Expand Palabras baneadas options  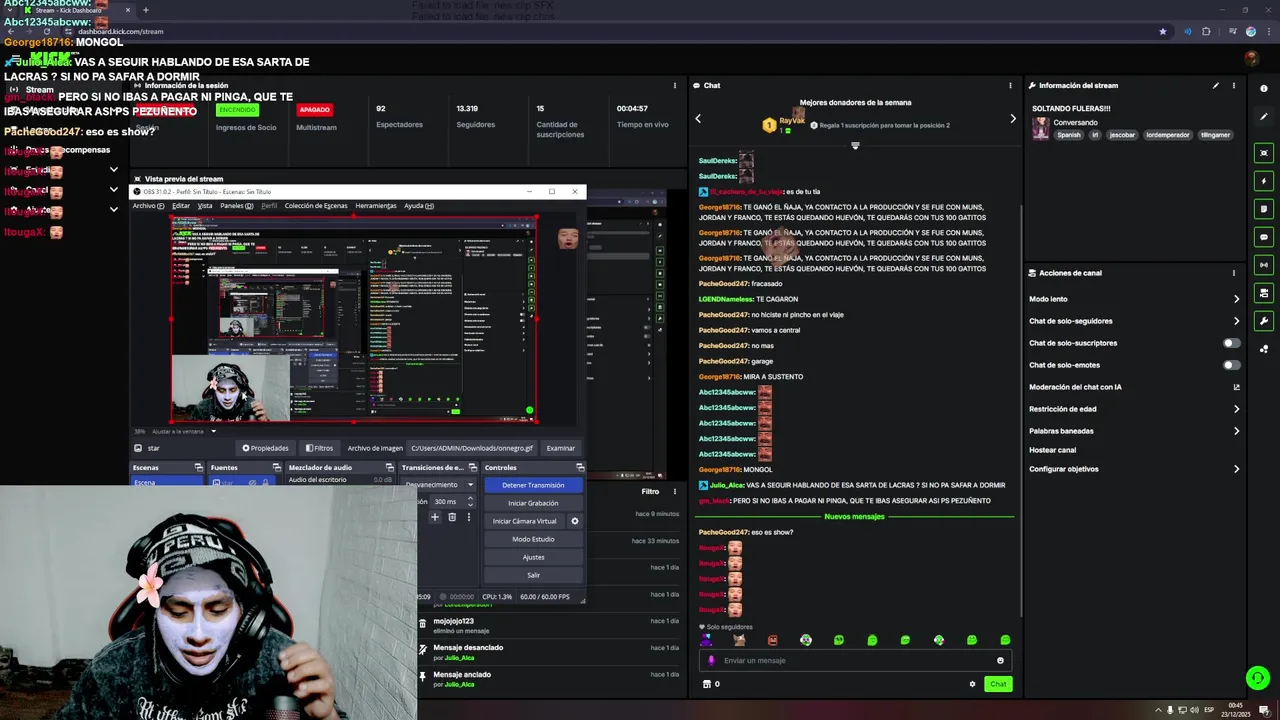pyautogui.click(x=1236, y=431)
